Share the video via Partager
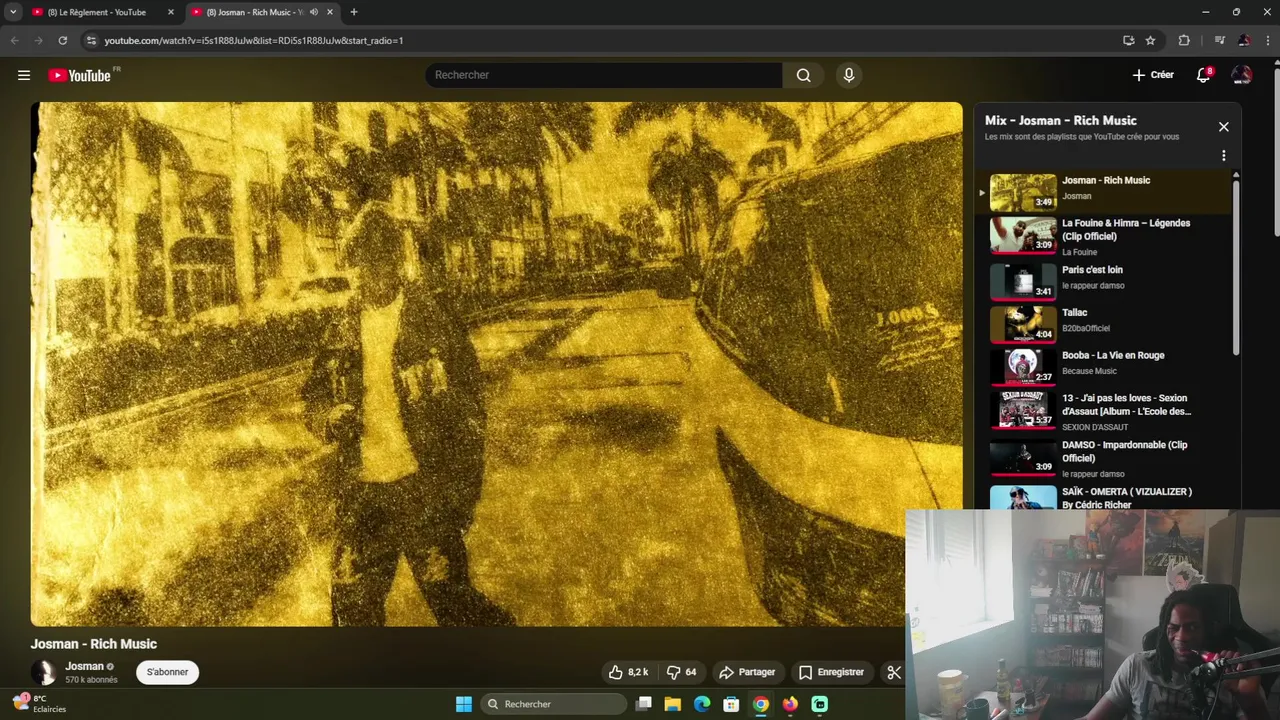1280x720 pixels. point(747,672)
